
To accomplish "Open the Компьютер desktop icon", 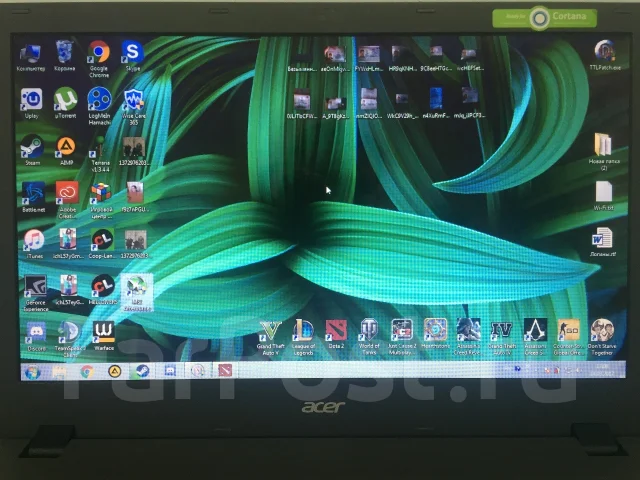I will tap(31, 58).
